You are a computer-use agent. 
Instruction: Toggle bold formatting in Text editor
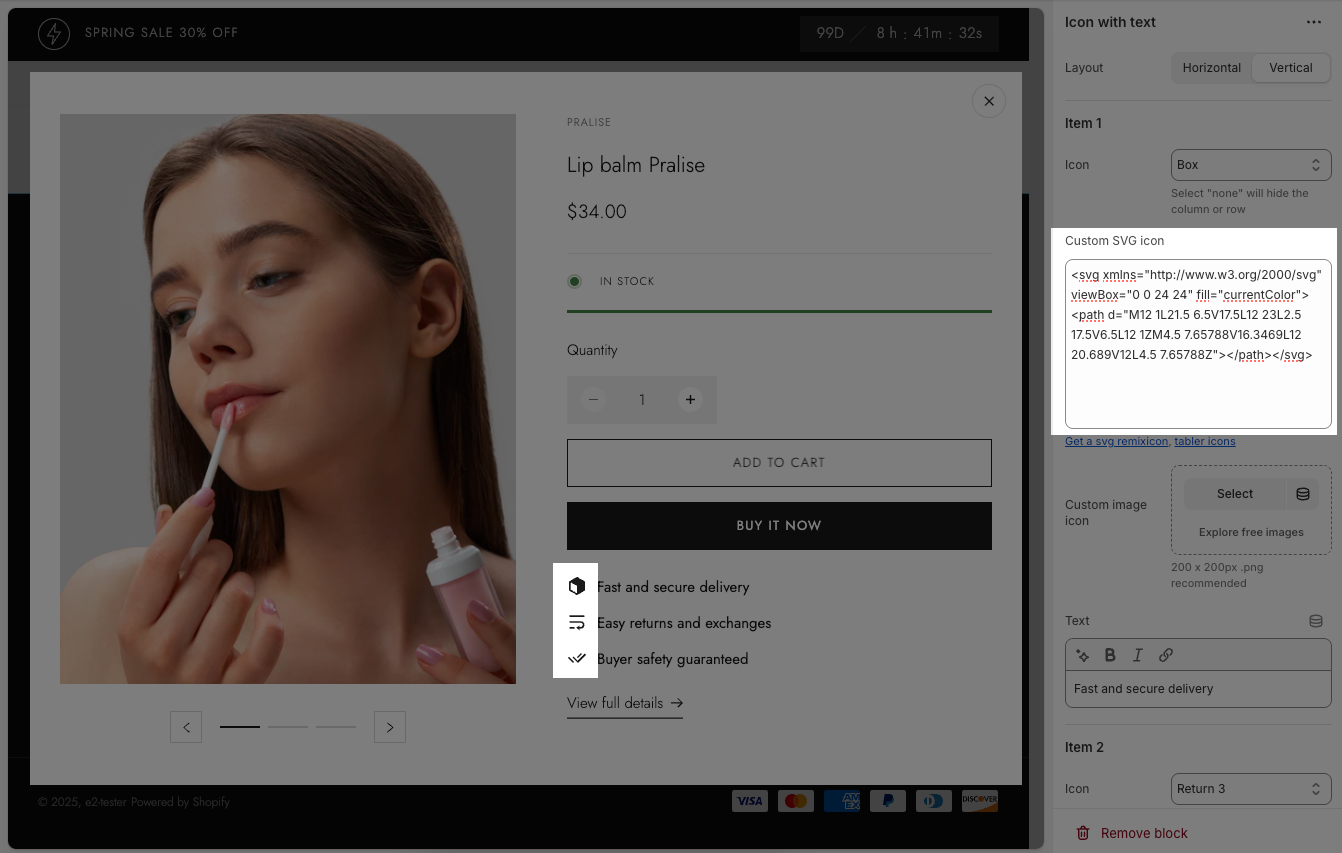tap(1110, 656)
